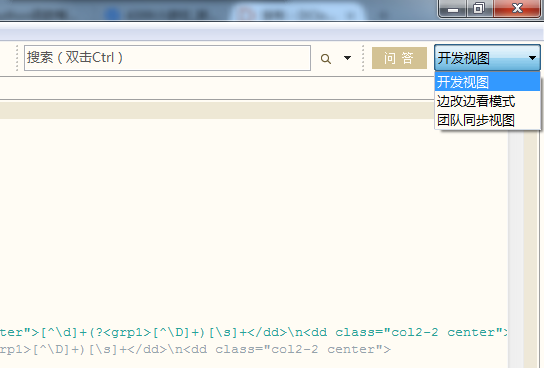Minimize the application window
Viewport: 544px width, 368px height.
(453, 8)
